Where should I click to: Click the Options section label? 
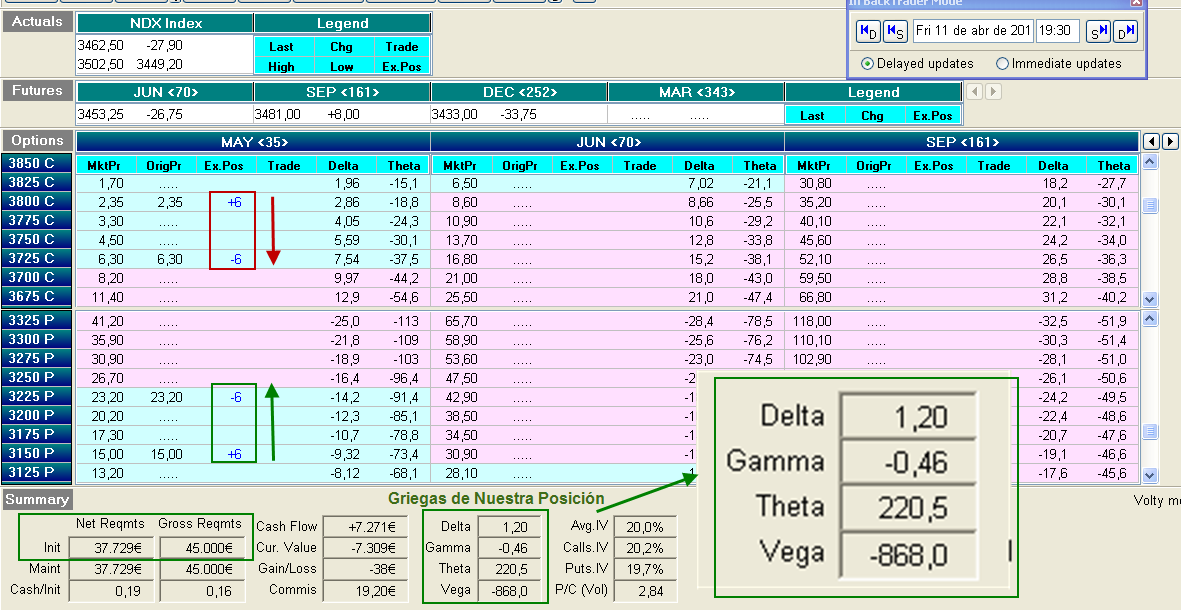click(x=37, y=141)
